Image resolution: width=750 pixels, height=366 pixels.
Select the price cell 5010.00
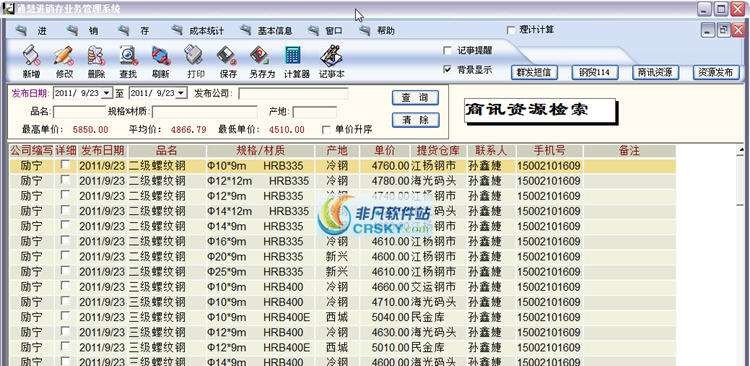(385, 347)
